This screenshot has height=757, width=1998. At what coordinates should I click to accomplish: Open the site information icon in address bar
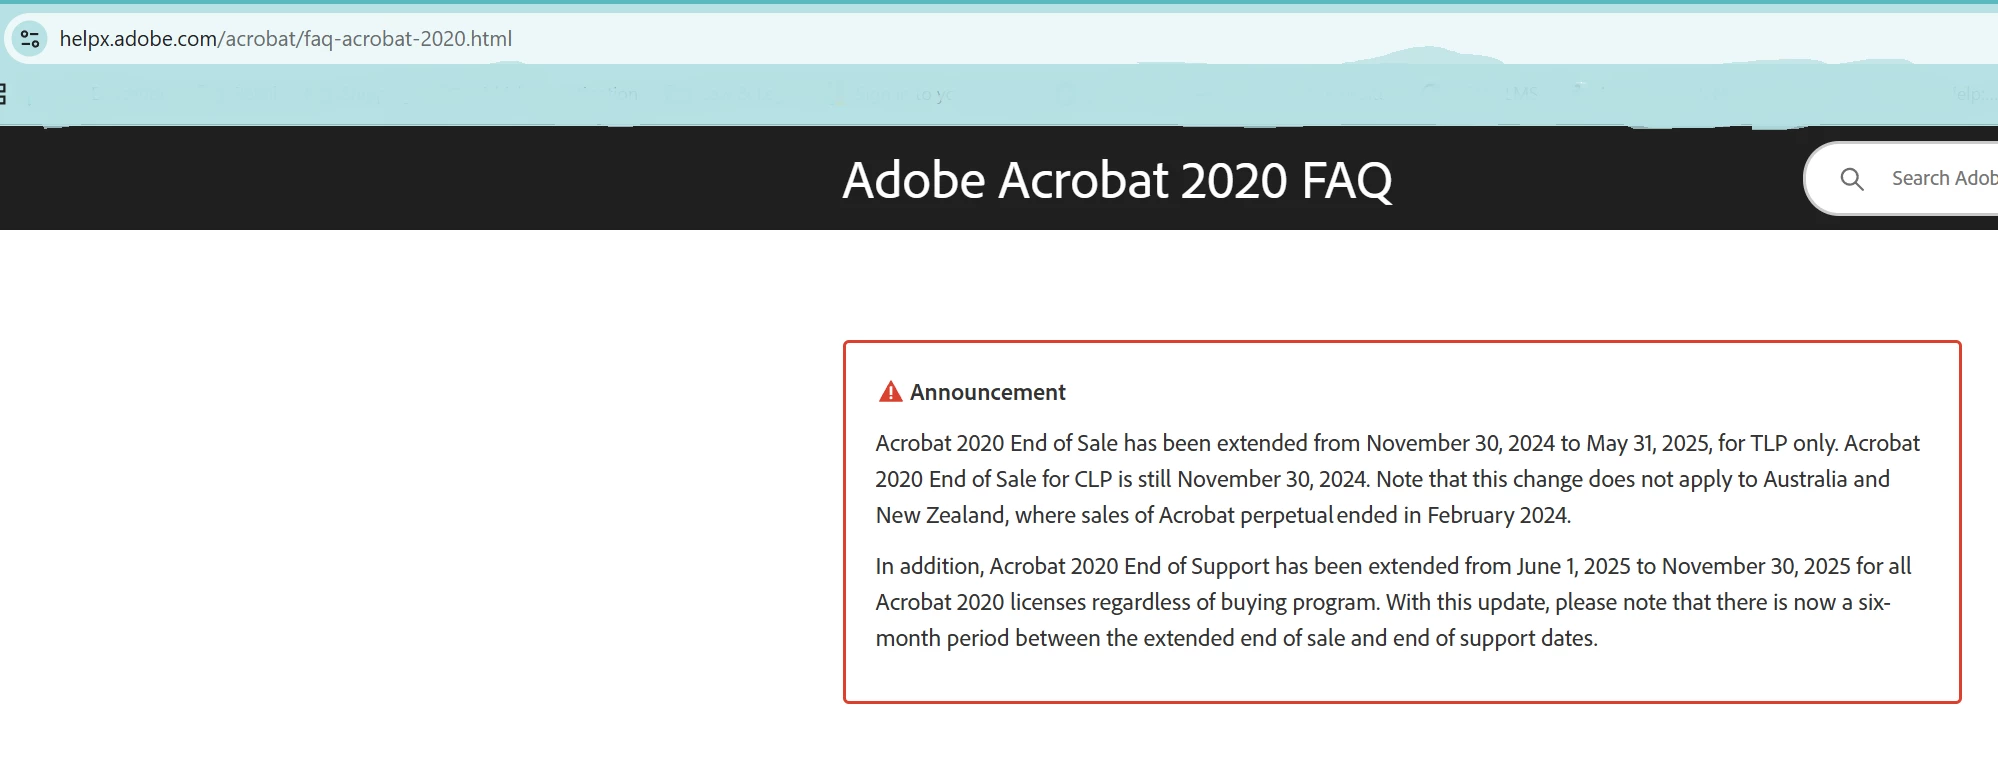tap(30, 39)
